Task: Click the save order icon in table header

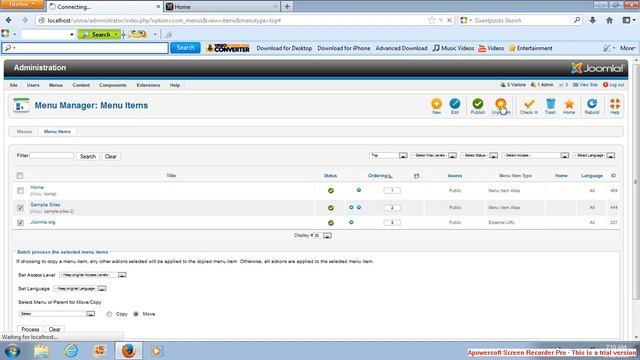Action: [416, 176]
